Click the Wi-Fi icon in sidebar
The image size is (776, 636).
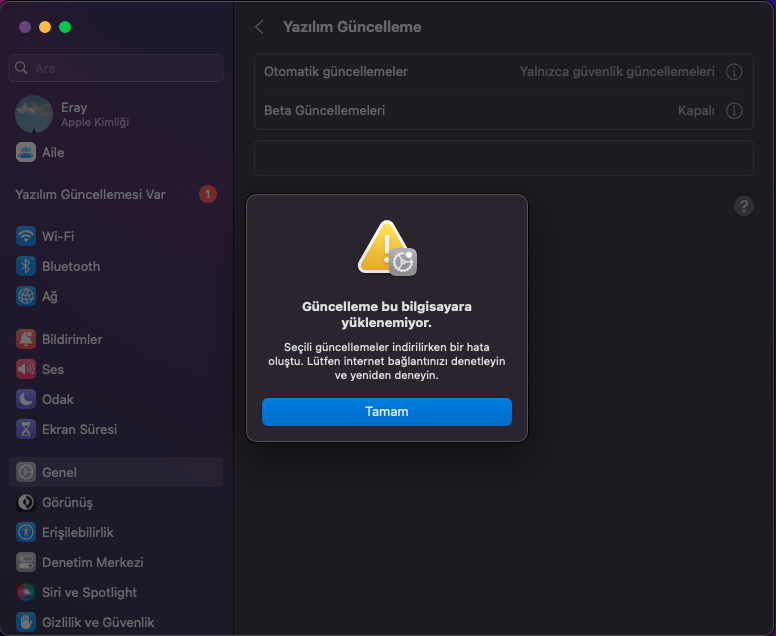[x=26, y=237]
